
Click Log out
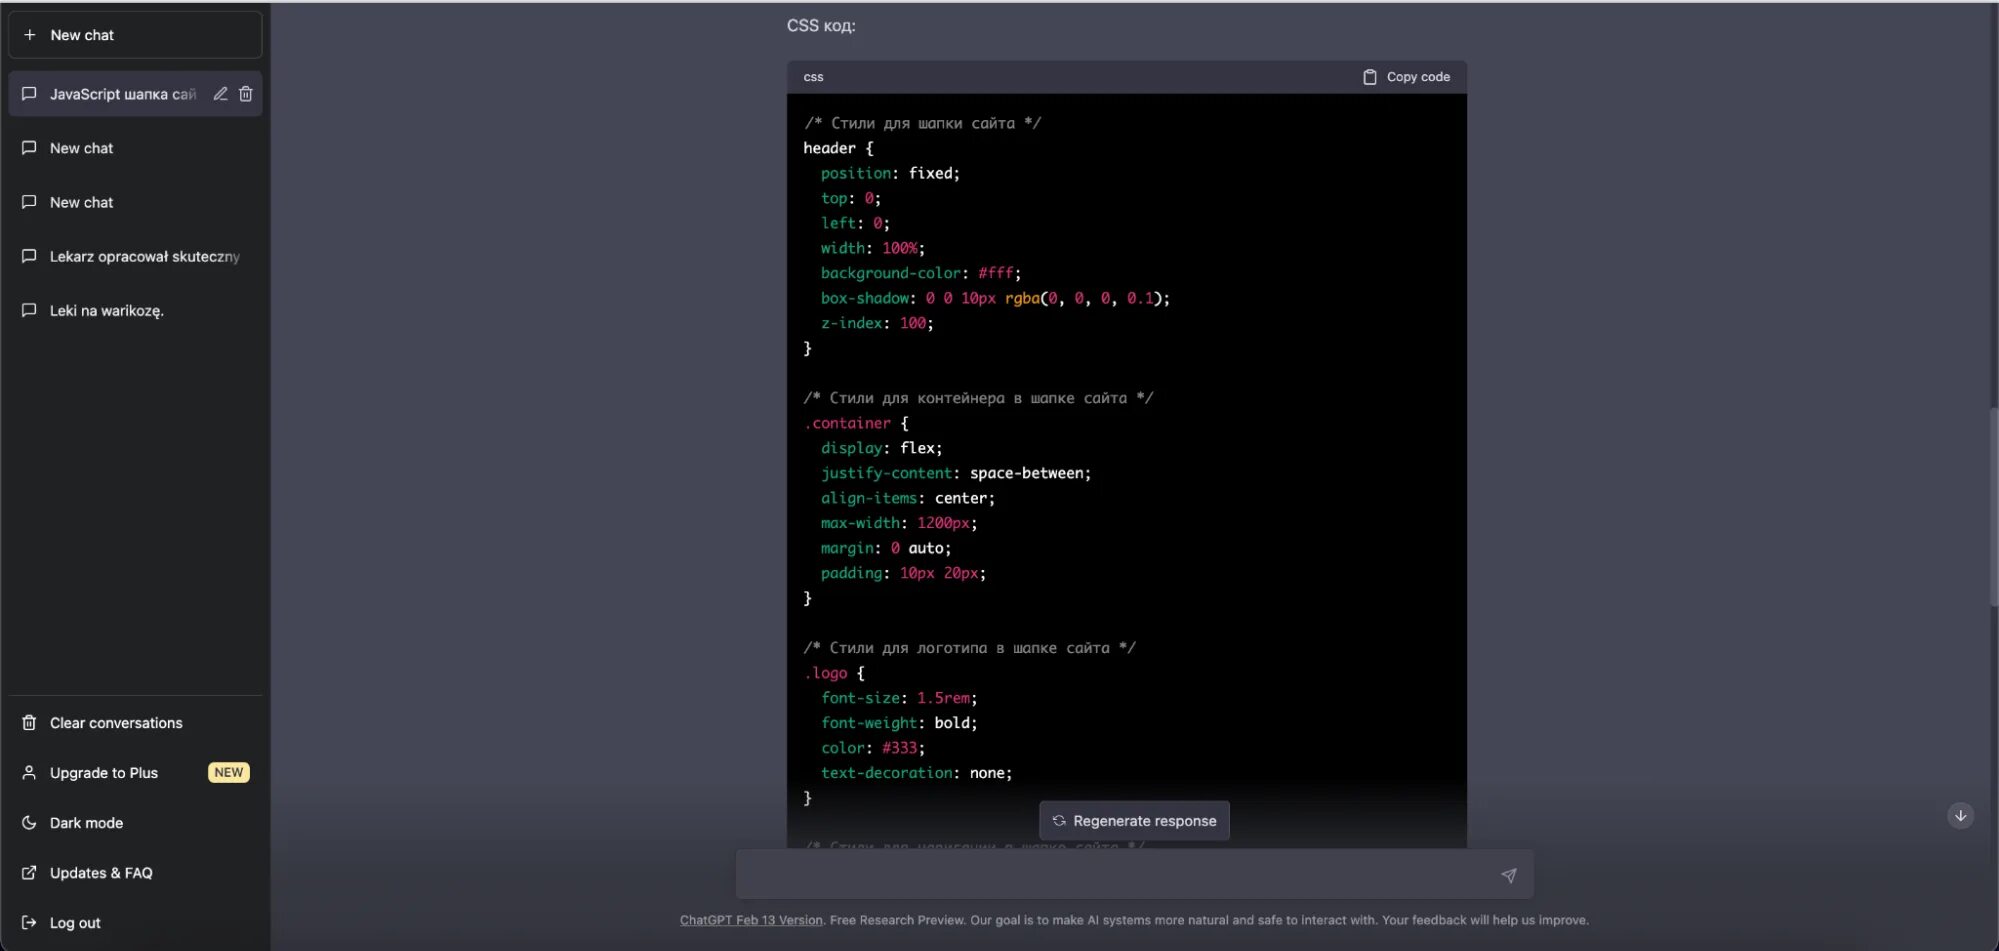coord(135,923)
